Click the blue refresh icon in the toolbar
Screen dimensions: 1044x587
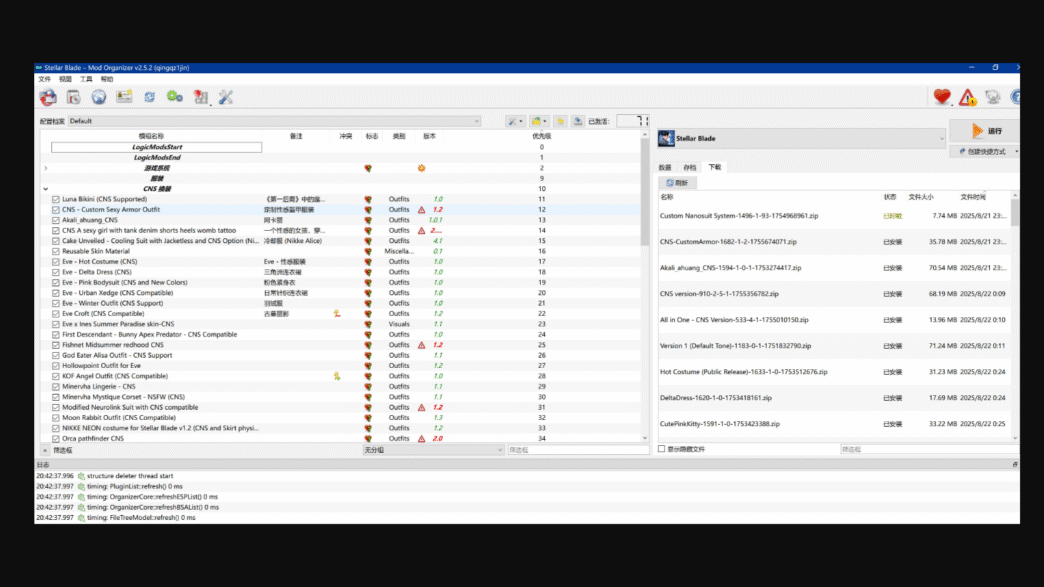coord(150,98)
